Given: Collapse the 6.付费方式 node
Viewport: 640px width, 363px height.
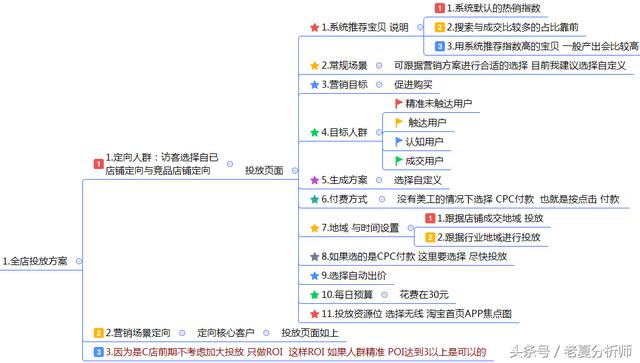Looking at the screenshot, I should click(382, 199).
